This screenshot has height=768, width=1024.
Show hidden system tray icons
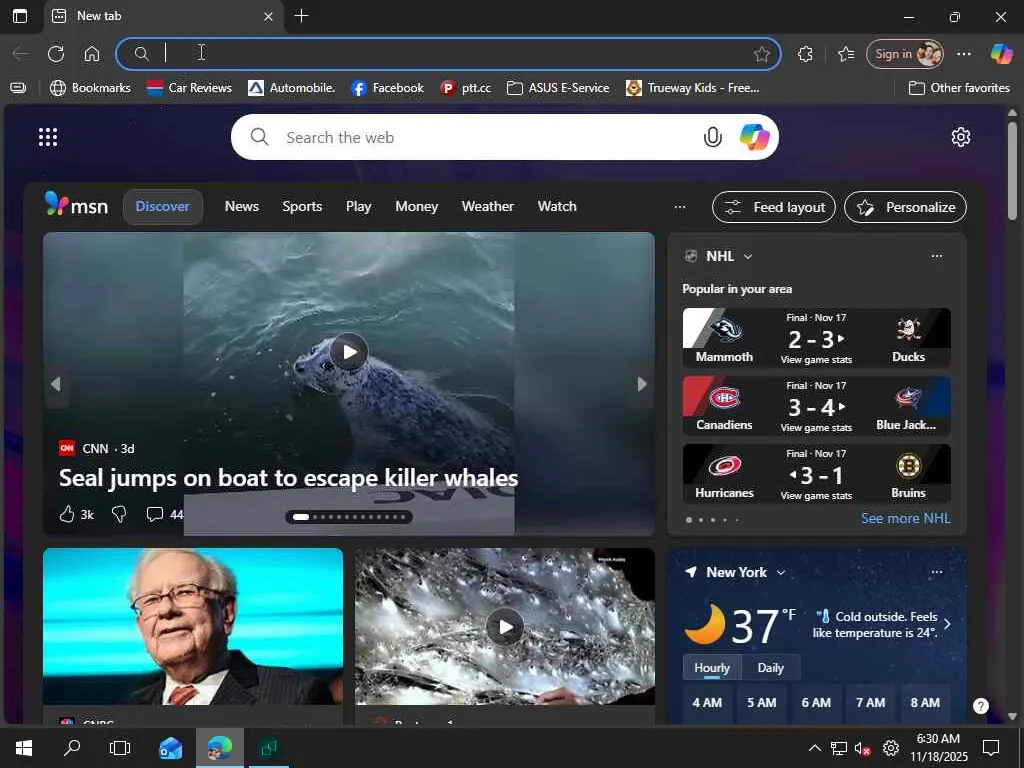815,748
